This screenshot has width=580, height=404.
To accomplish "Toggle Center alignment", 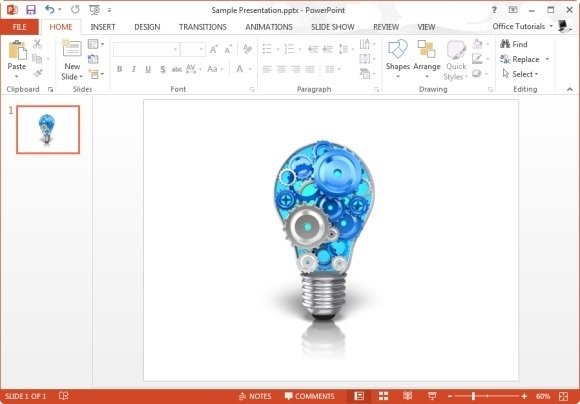I will point(281,69).
